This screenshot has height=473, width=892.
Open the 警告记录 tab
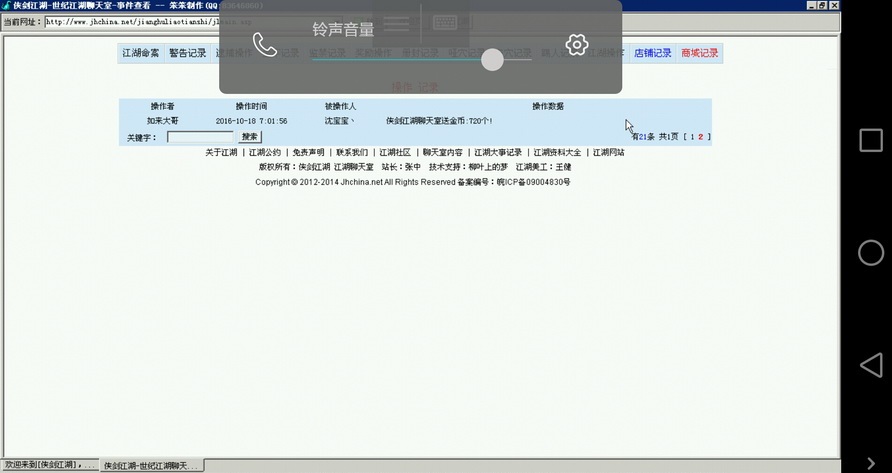(x=187, y=53)
